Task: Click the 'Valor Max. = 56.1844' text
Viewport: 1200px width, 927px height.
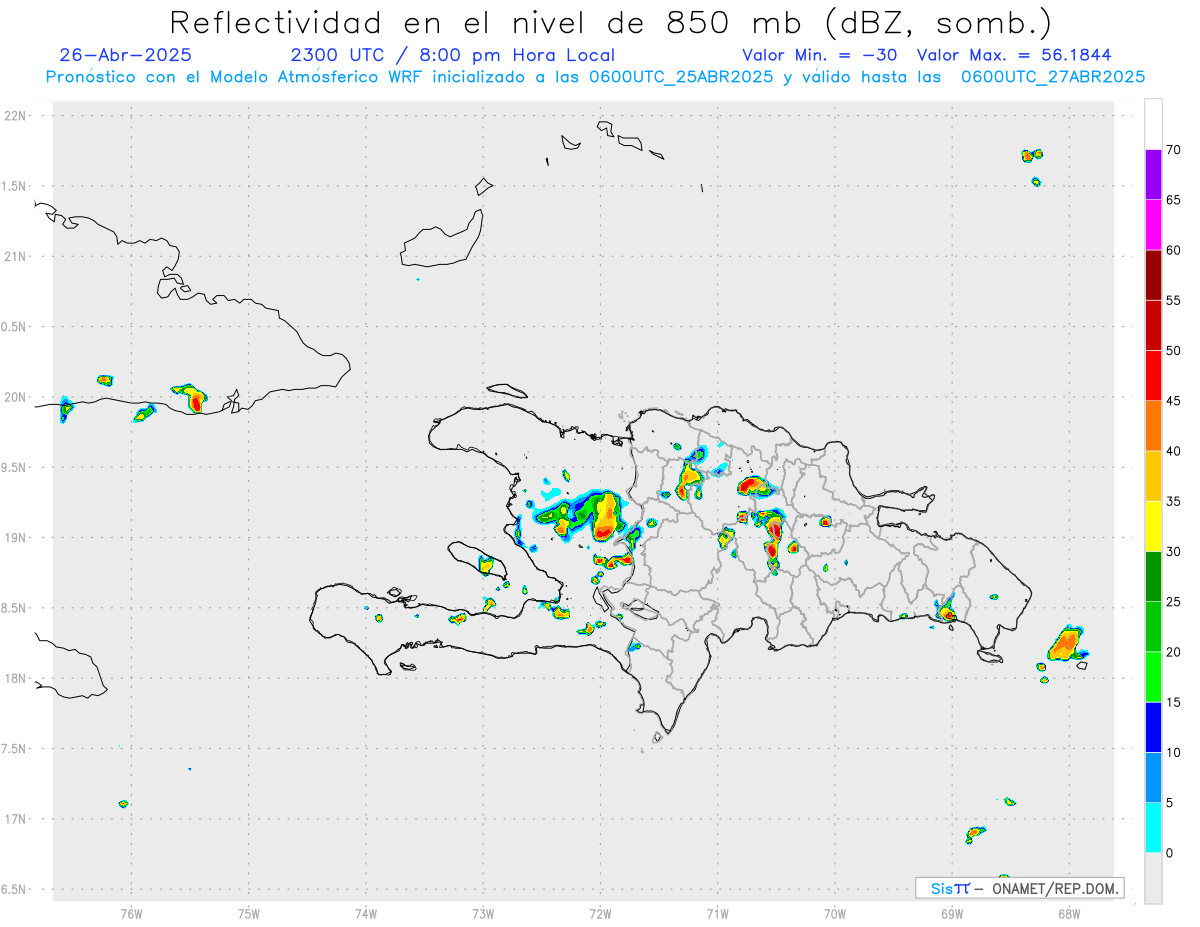Action: (1014, 55)
